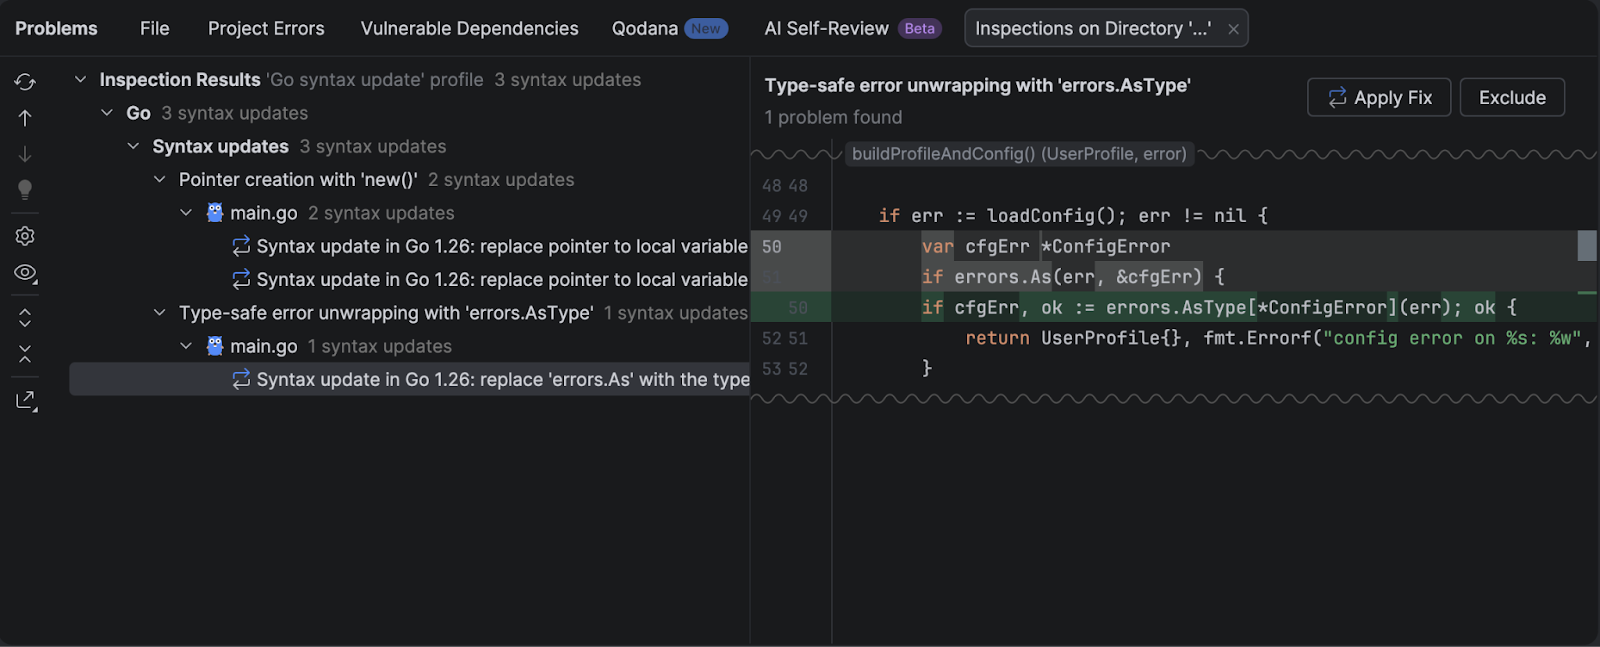Open inspection settings gear icon
The image size is (1600, 647).
25,236
